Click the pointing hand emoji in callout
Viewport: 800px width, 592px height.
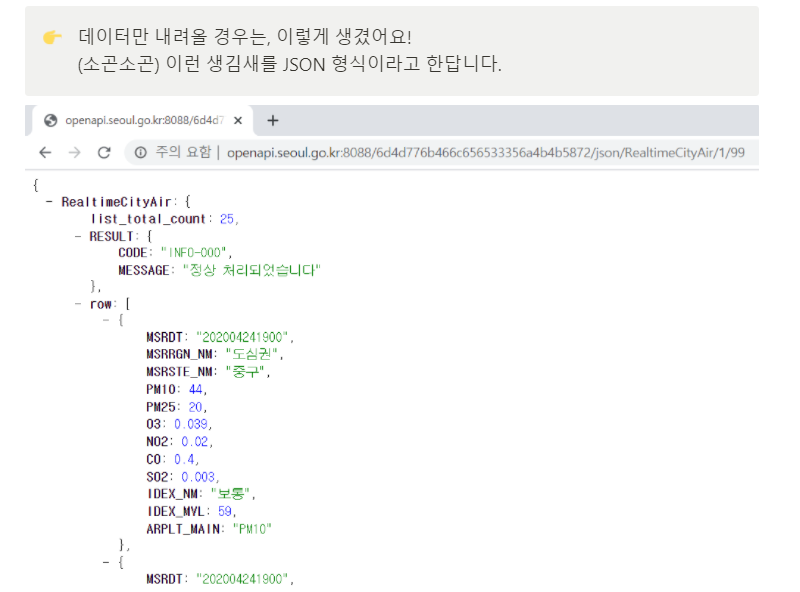point(52,37)
